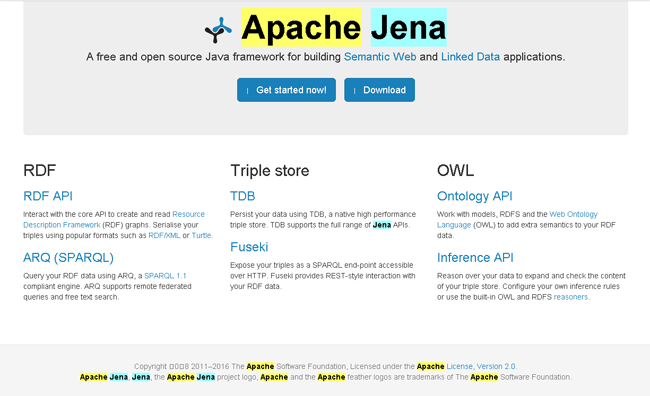This screenshot has width=650, height=396.
Task: Open the Inference API heading link
Action: click(x=475, y=258)
